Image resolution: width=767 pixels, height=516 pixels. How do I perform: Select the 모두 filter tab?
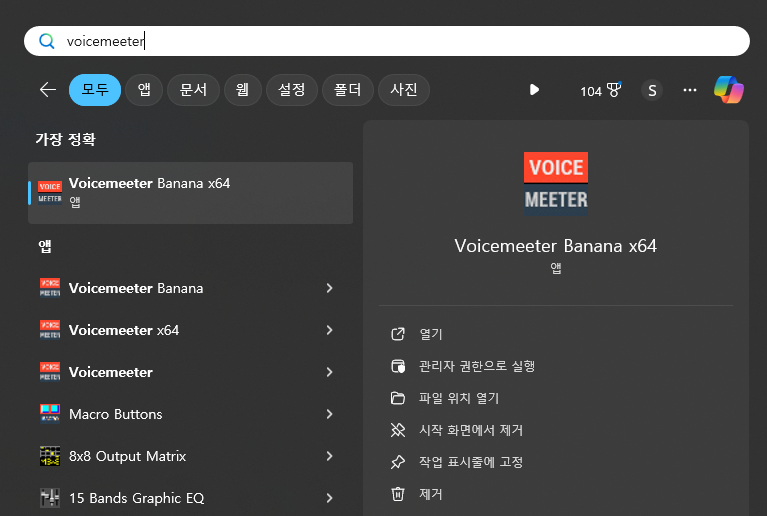coord(95,90)
